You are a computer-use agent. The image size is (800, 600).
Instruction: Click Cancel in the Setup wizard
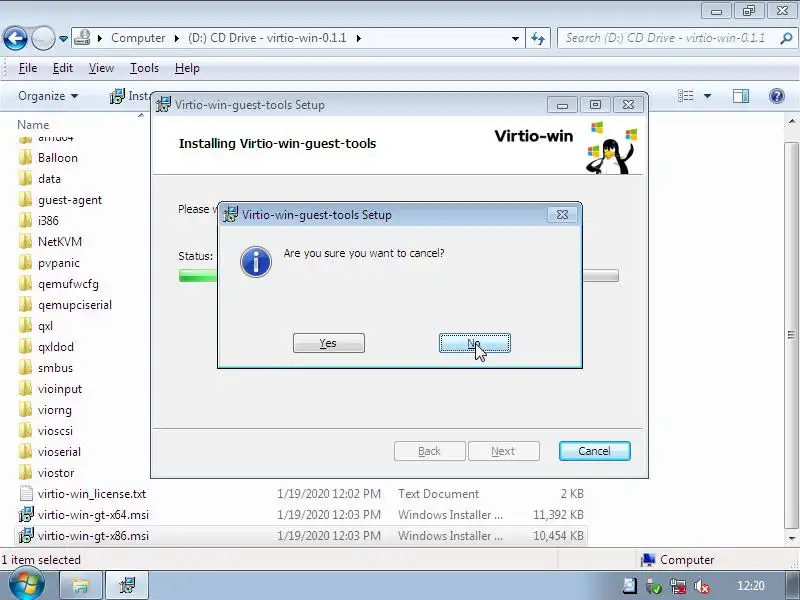pyautogui.click(x=594, y=451)
